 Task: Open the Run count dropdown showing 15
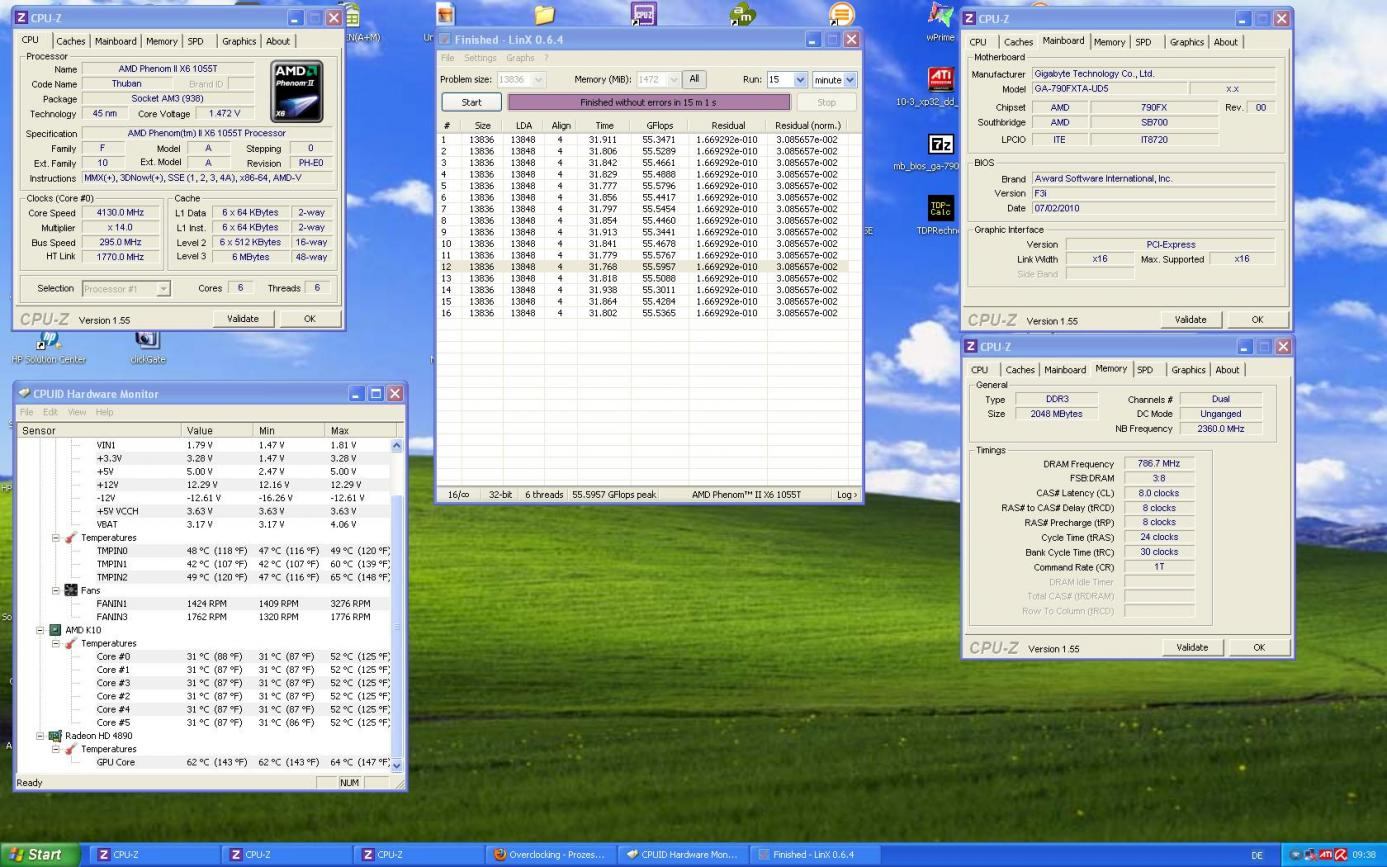click(799, 80)
